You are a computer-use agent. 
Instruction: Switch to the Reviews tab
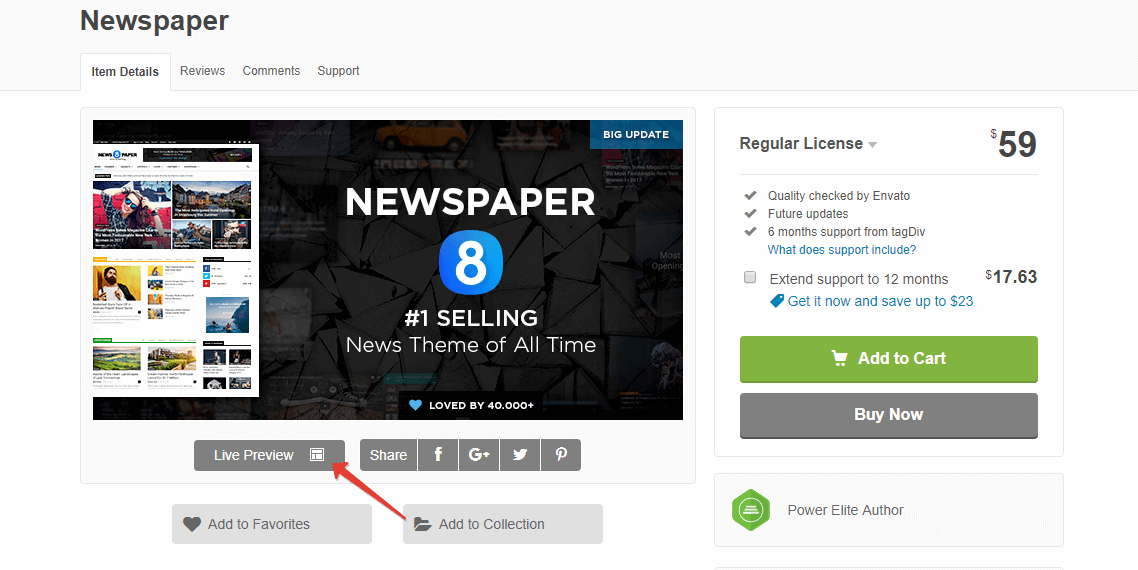point(202,70)
